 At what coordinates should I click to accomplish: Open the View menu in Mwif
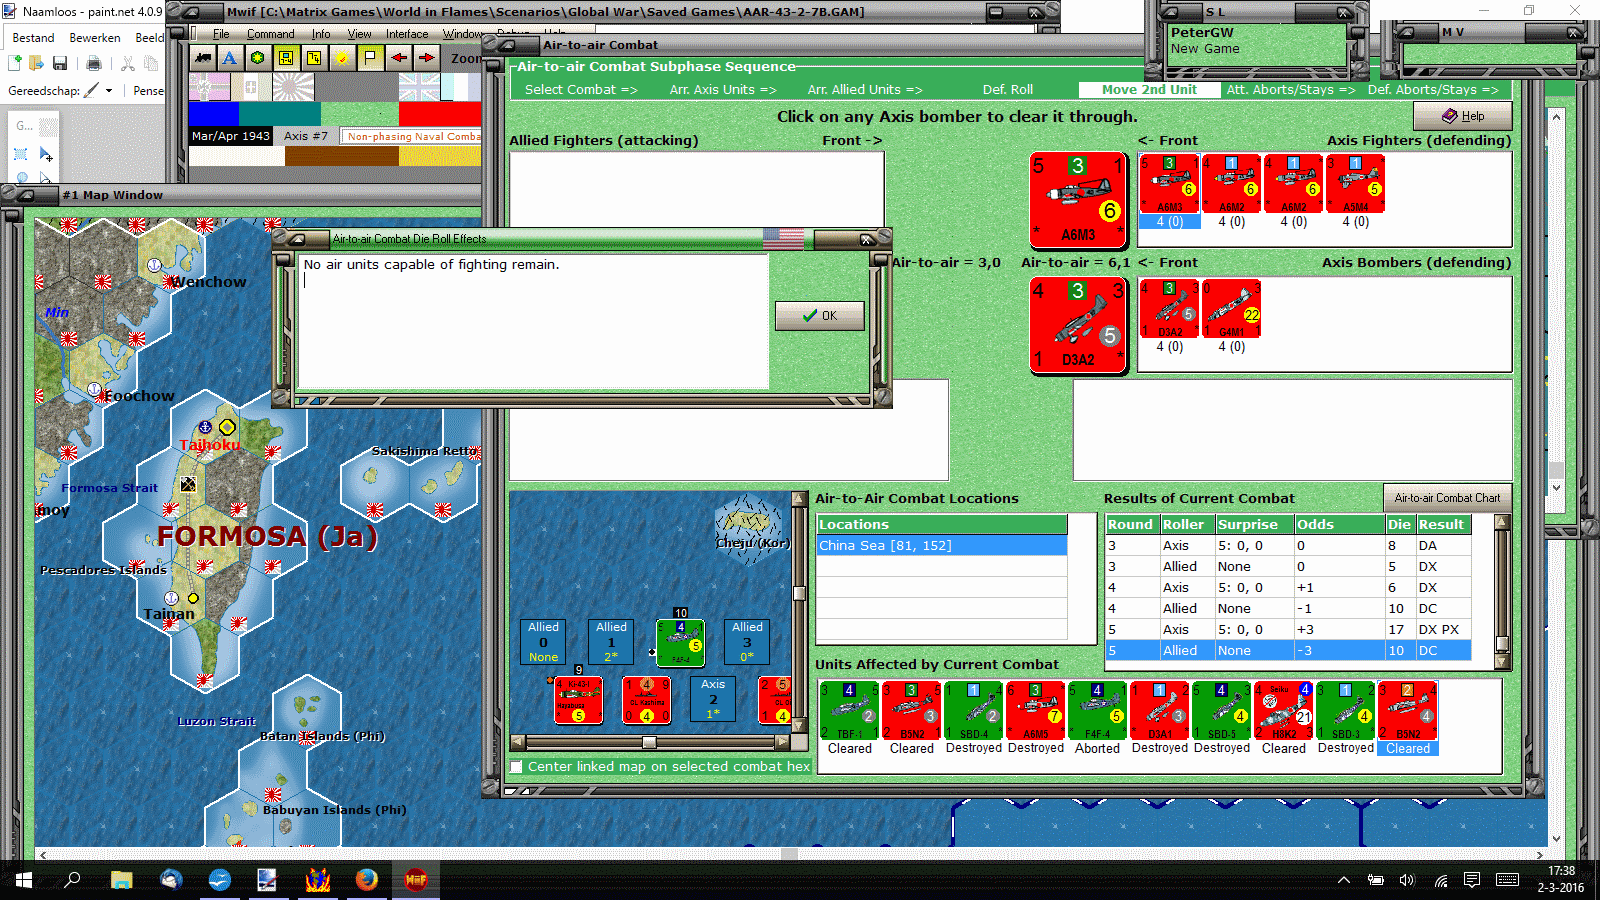[x=359, y=34]
